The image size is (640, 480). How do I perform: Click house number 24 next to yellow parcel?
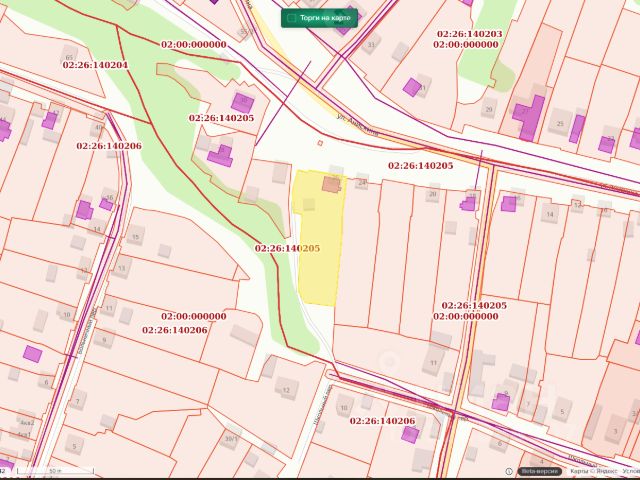pos(362,182)
